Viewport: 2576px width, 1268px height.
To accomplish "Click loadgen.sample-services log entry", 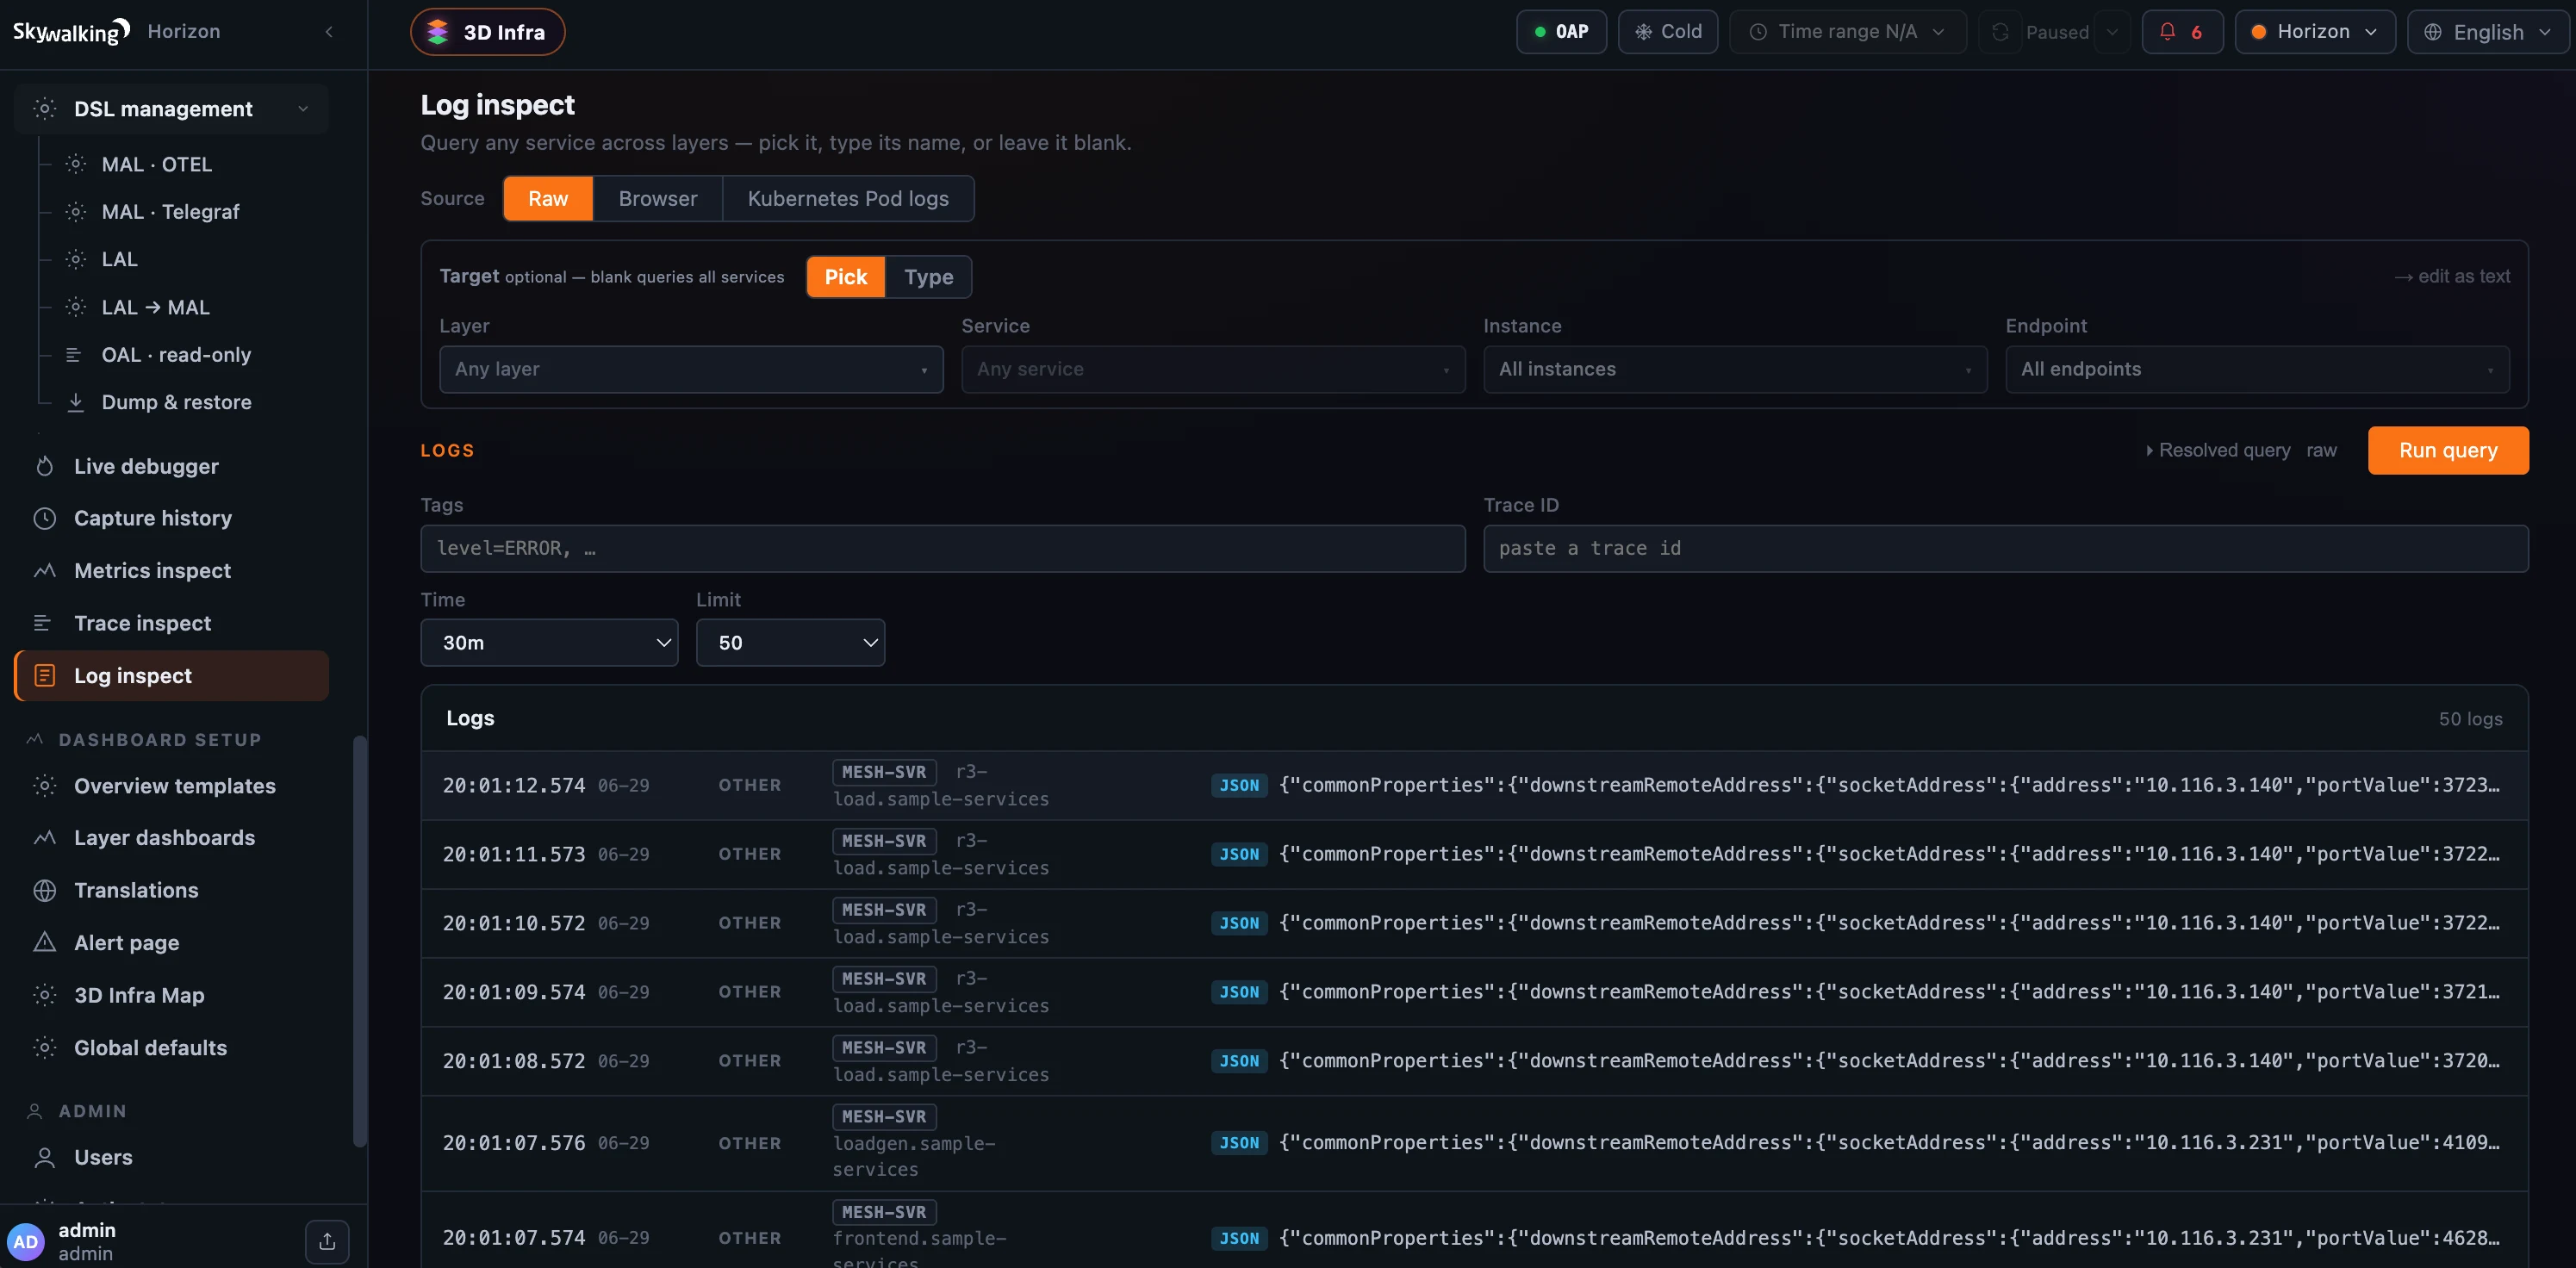I will pyautogui.click(x=1475, y=1143).
